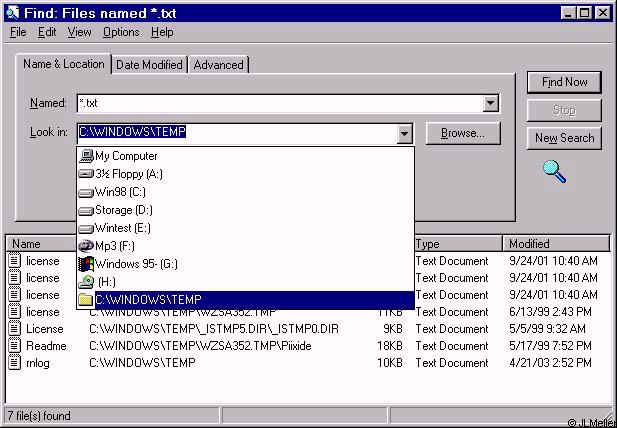617x428 pixels.
Task: Choose C:\WINDOWS\TEMP folder in dropdown list
Action: click(245, 300)
